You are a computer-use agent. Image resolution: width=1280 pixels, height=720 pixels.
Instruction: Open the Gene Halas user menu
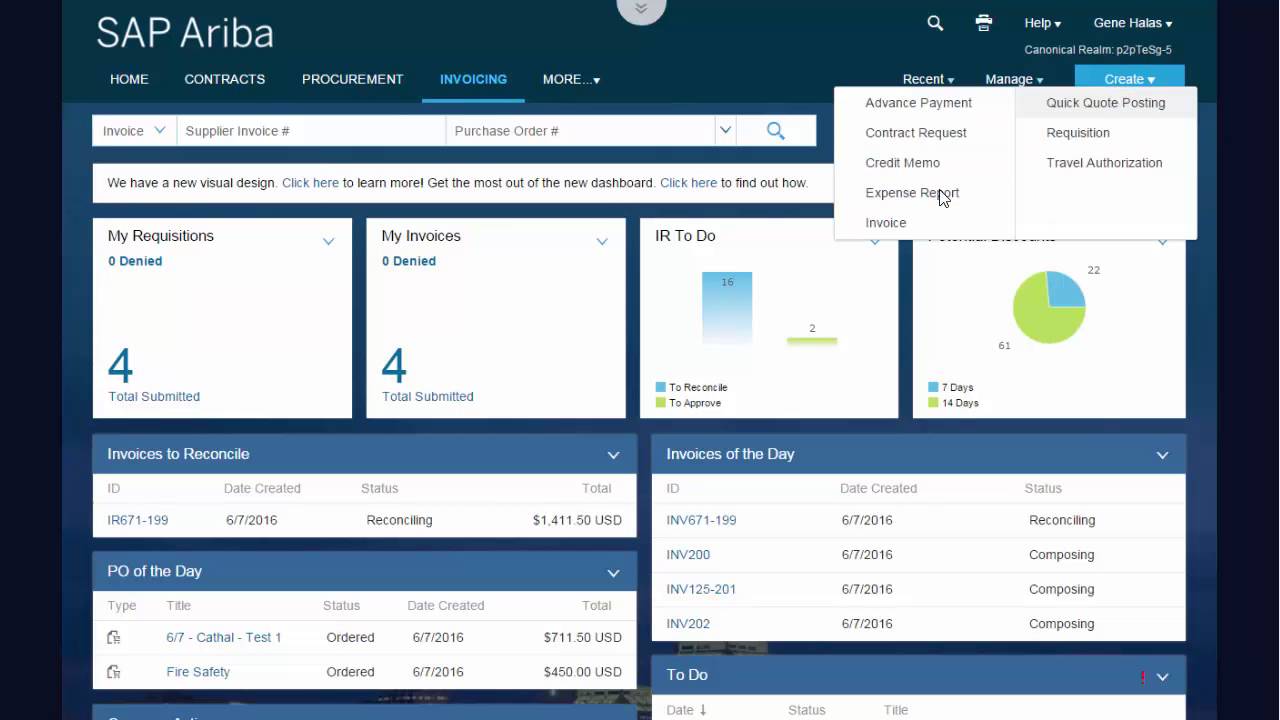pos(1133,23)
